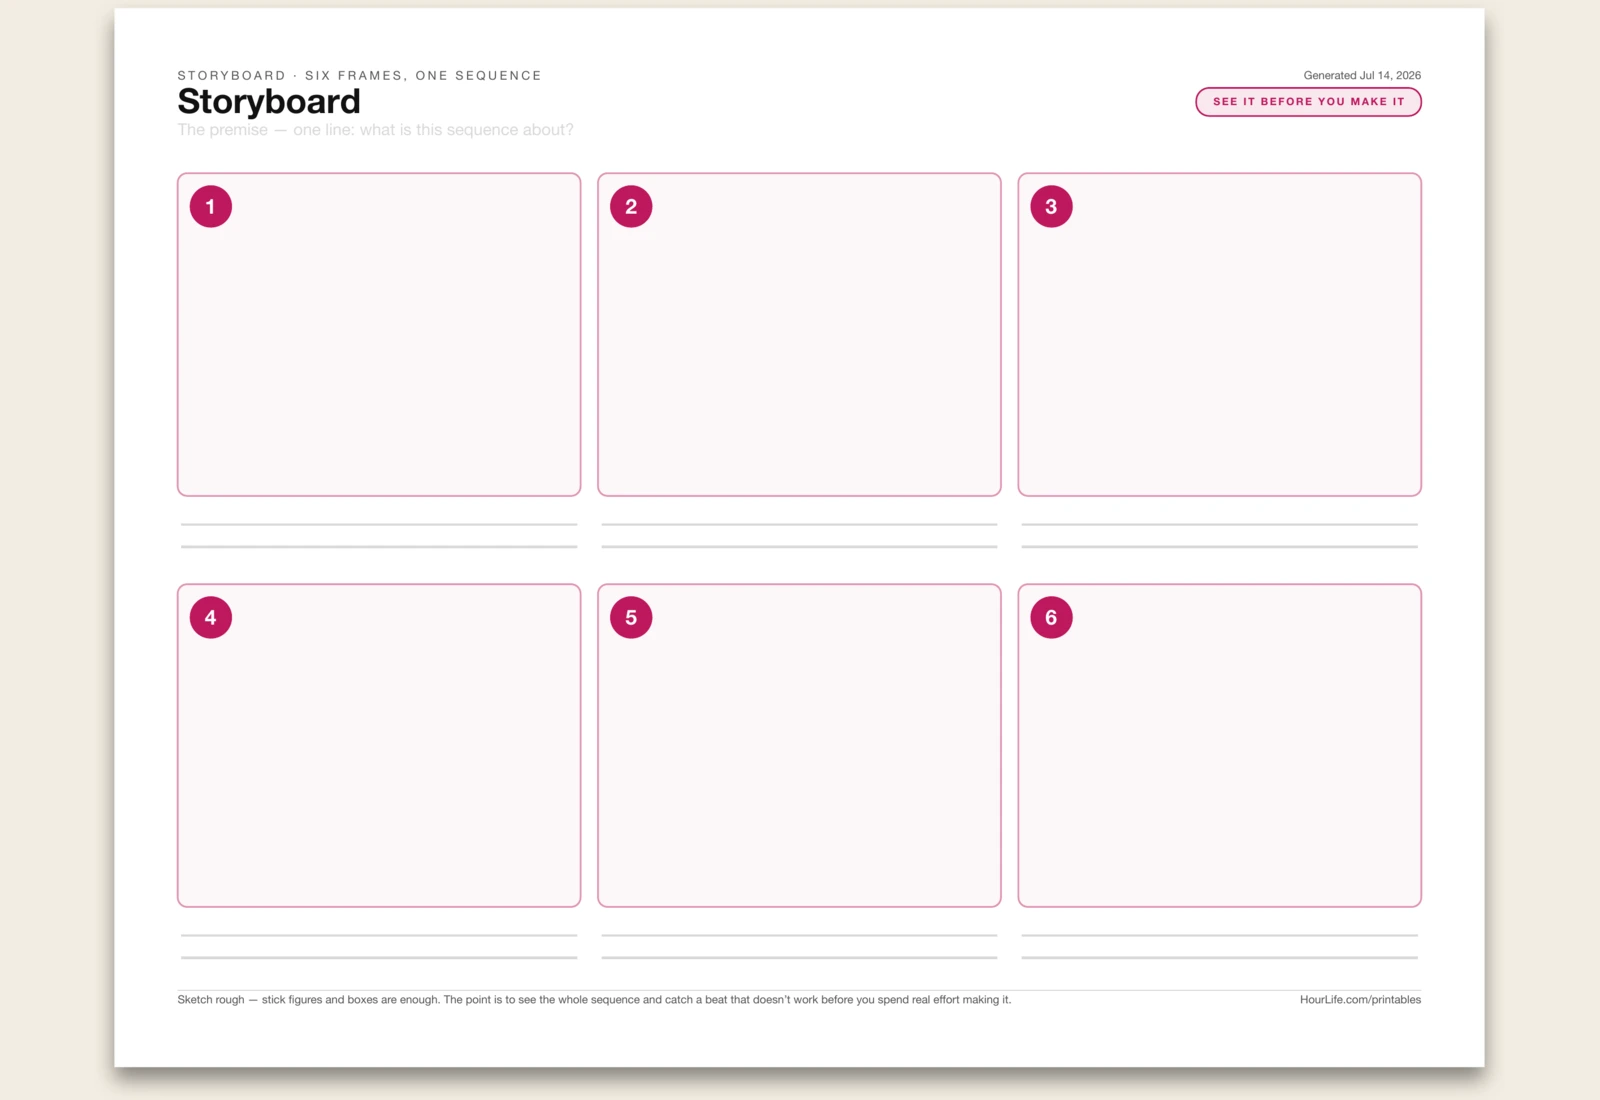Click the number 5 frame badge
This screenshot has width=1600, height=1100.
(x=631, y=617)
